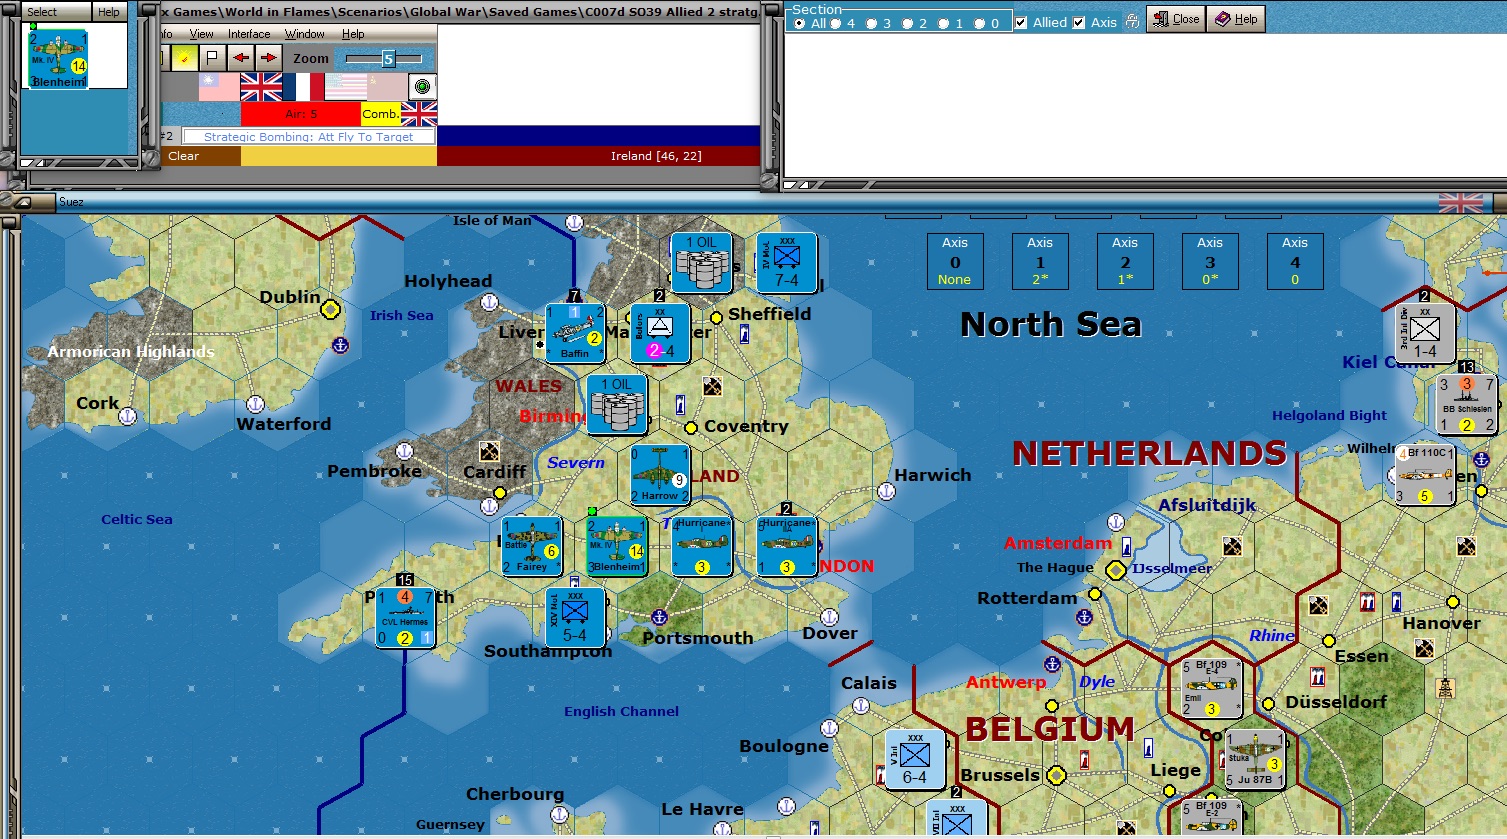
Task: Toggle the Axis checkbox
Action: coord(1079,22)
